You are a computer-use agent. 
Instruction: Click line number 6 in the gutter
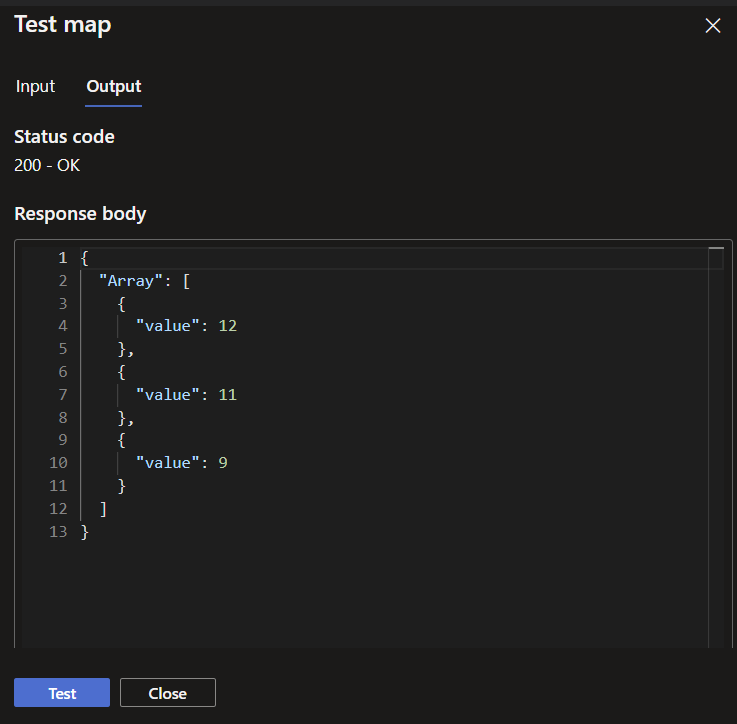coord(63,372)
